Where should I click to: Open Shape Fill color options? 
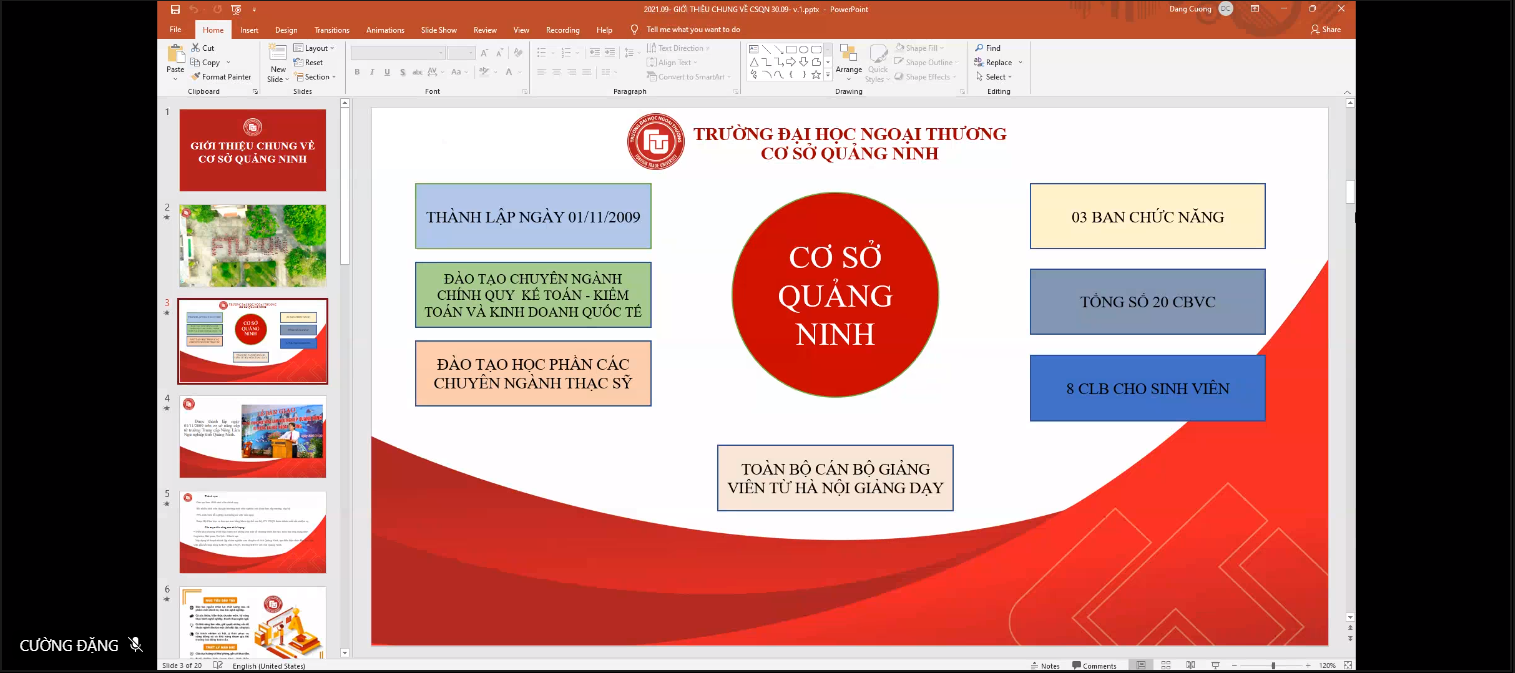point(919,48)
